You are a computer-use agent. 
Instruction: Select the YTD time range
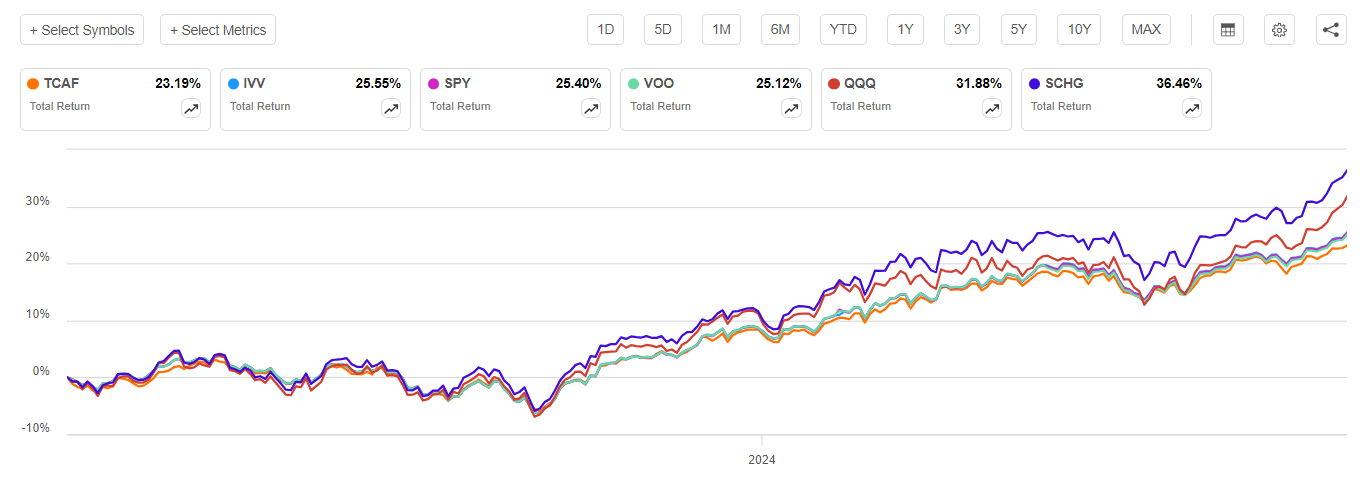[x=843, y=30]
